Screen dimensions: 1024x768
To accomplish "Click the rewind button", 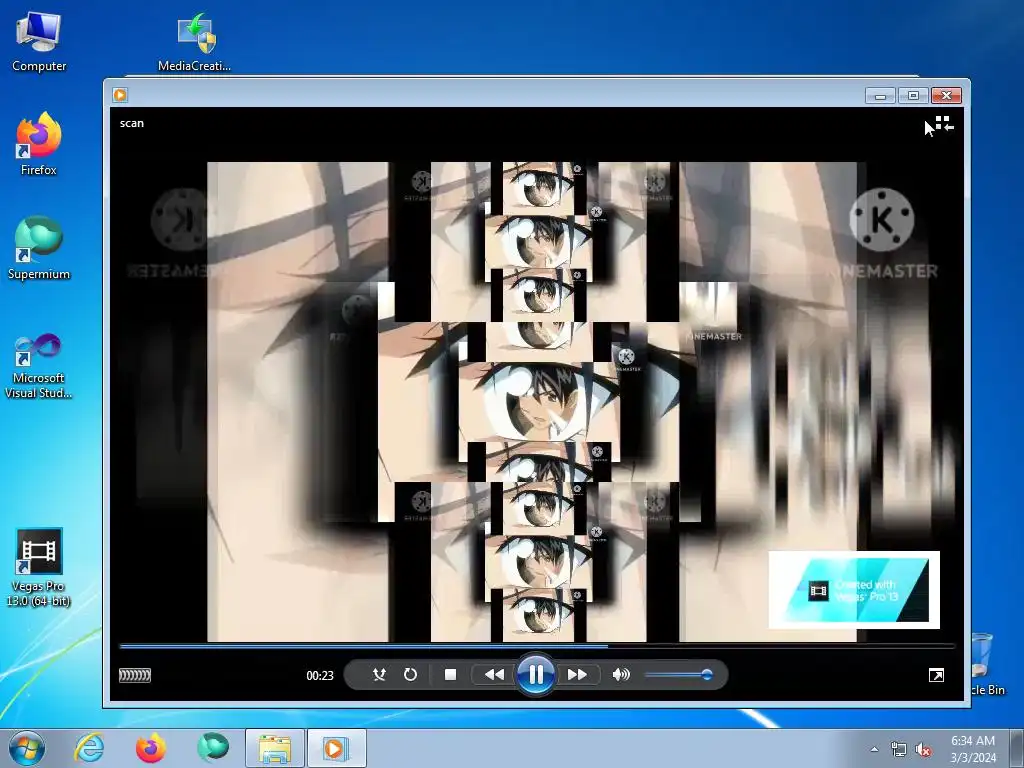I will point(494,675).
